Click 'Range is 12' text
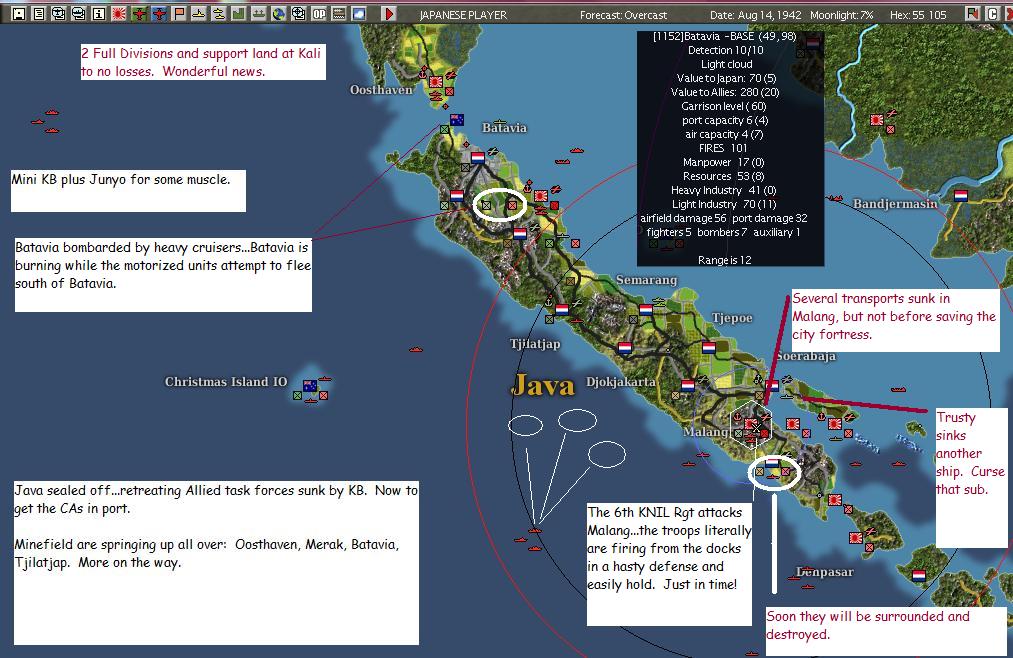Screen dimensions: 1013x658 coord(725,260)
